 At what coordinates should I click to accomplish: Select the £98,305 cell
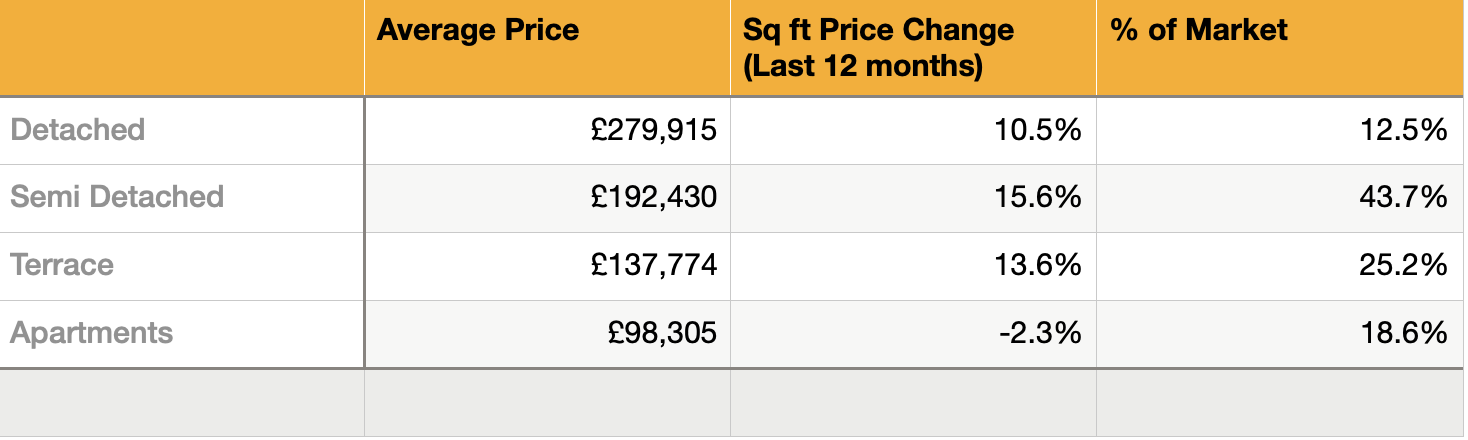(547, 334)
